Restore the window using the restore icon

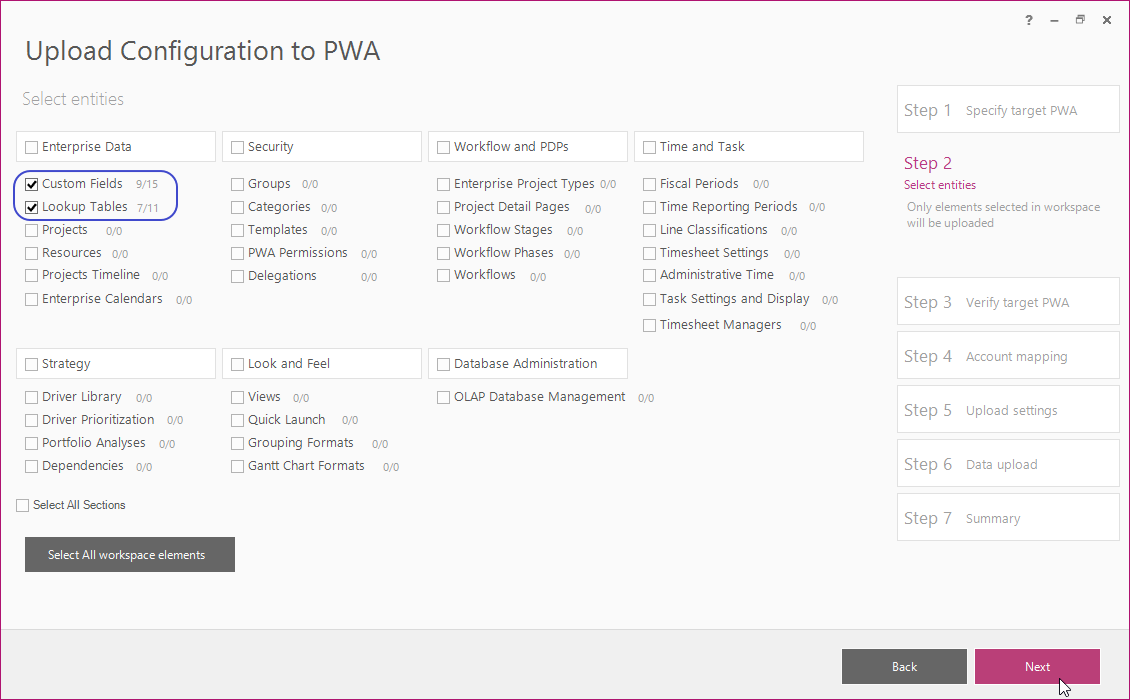(1080, 20)
